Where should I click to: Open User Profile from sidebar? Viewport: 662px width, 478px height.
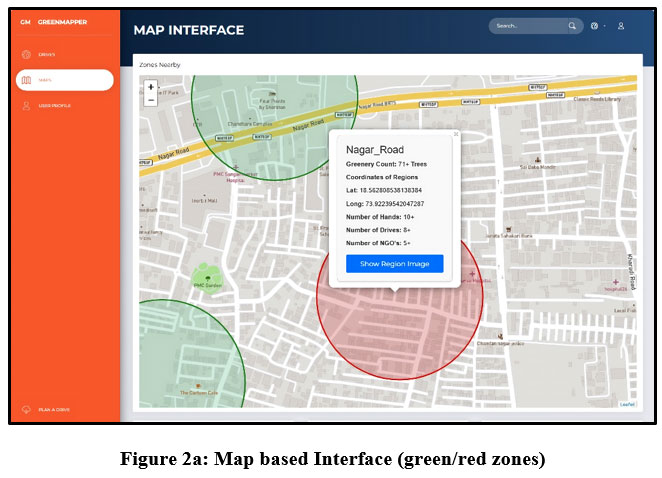53,105
